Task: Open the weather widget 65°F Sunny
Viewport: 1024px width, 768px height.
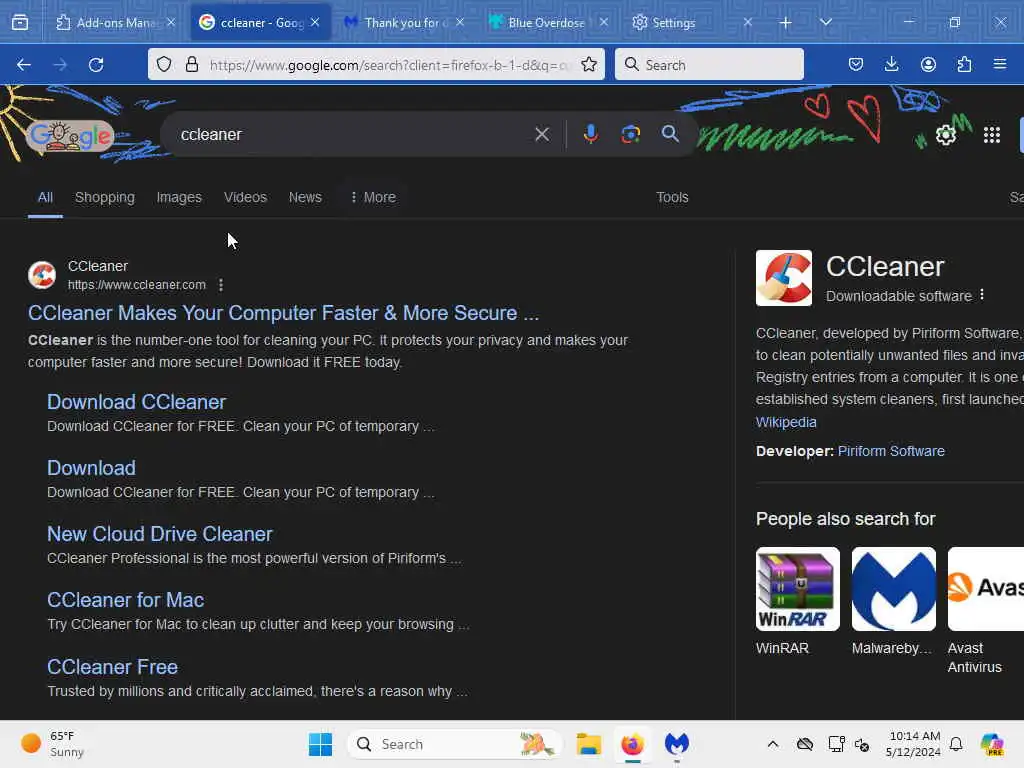Action: [x=54, y=744]
